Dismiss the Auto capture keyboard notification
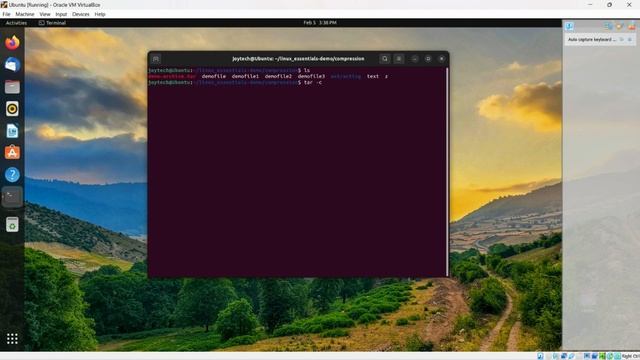The height and width of the screenshot is (360, 640). (630, 40)
